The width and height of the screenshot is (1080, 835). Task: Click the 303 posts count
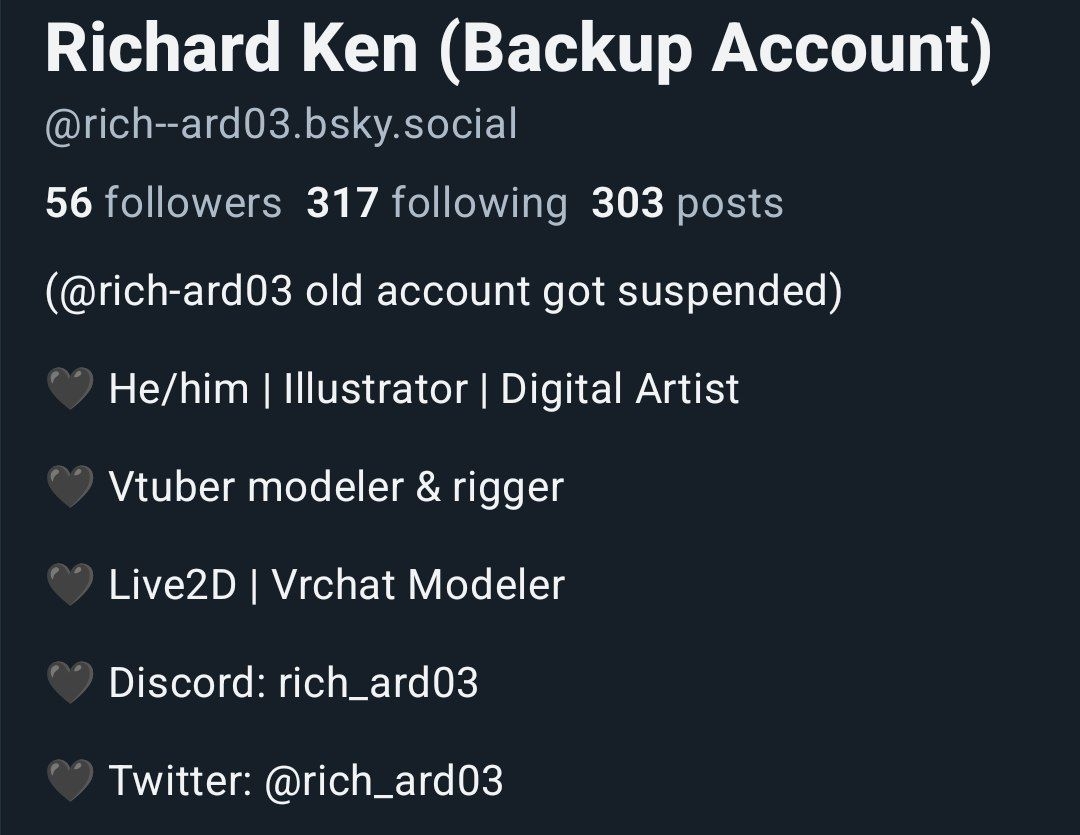687,203
